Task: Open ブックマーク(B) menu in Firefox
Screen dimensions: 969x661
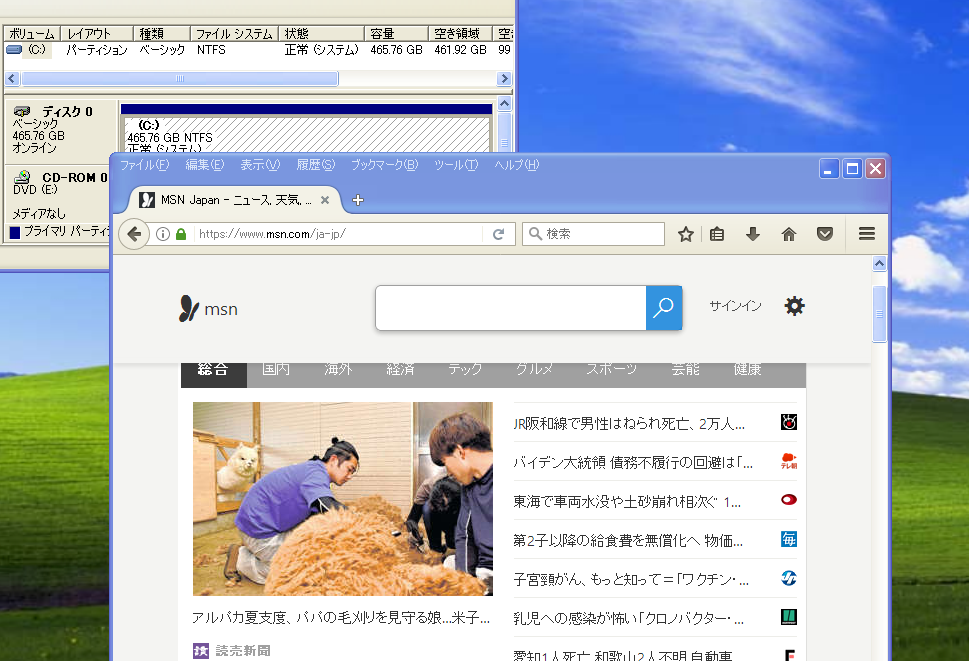Action: coord(384,165)
